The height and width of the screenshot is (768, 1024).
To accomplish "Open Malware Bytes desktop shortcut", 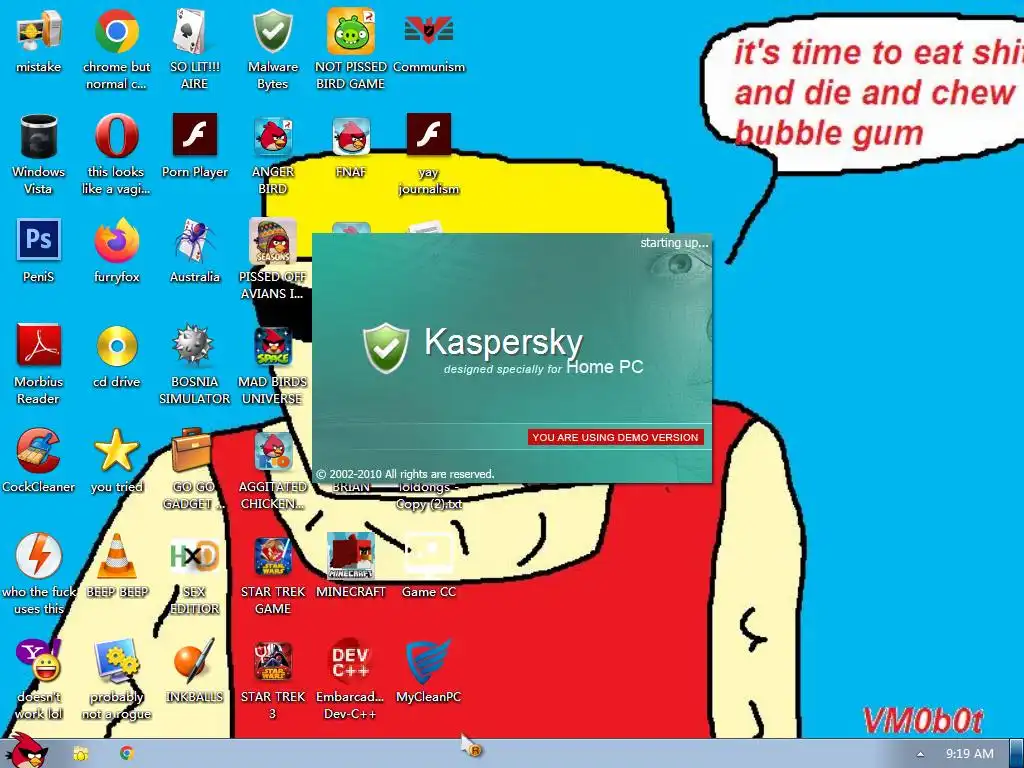I will pos(272,31).
